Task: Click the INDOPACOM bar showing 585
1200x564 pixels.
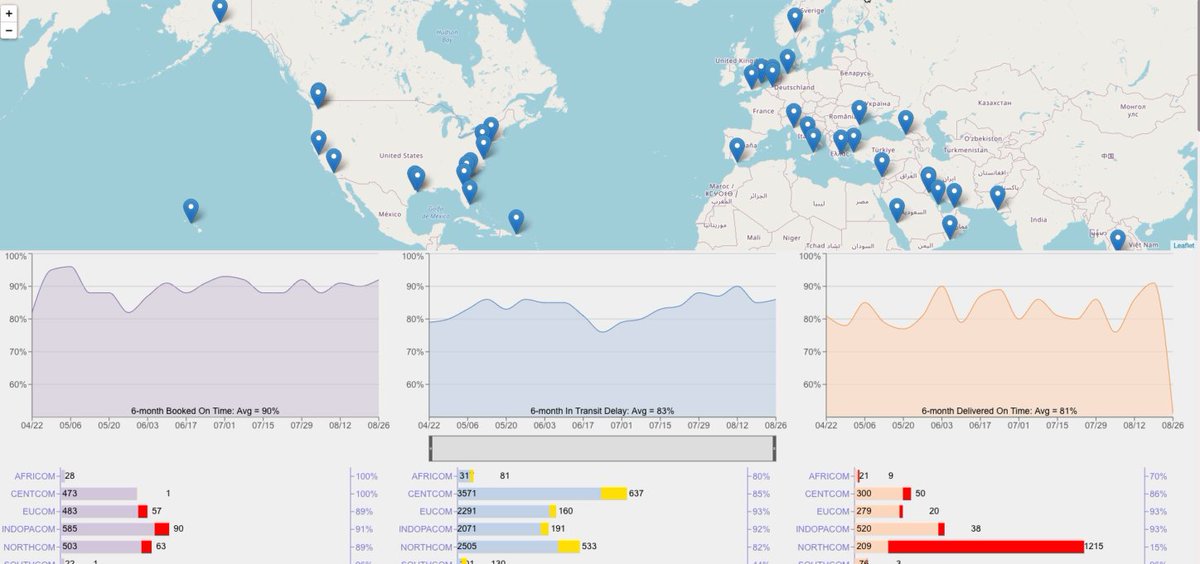Action: (x=108, y=529)
